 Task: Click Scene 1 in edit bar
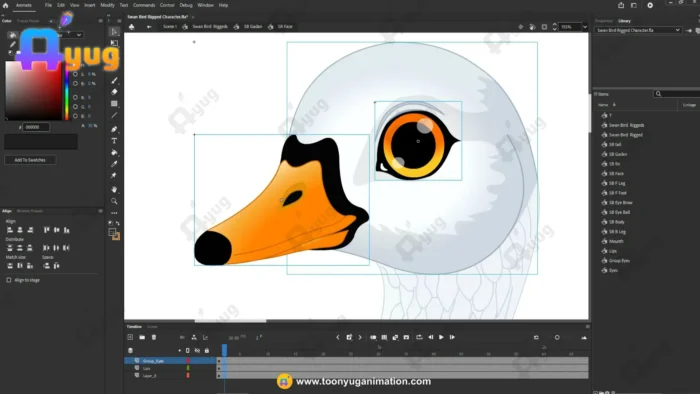(x=170, y=27)
